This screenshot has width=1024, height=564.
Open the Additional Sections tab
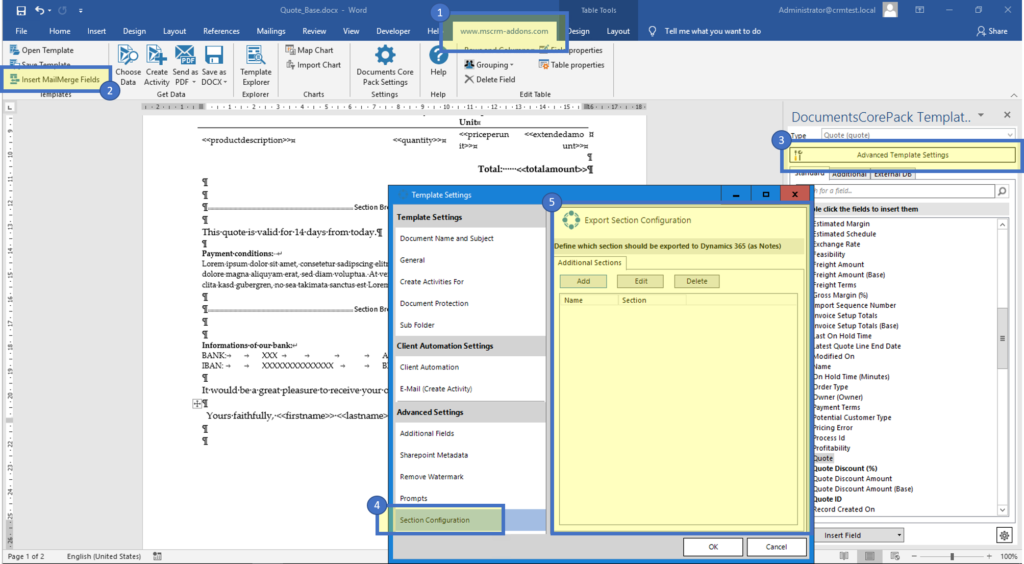(x=590, y=262)
